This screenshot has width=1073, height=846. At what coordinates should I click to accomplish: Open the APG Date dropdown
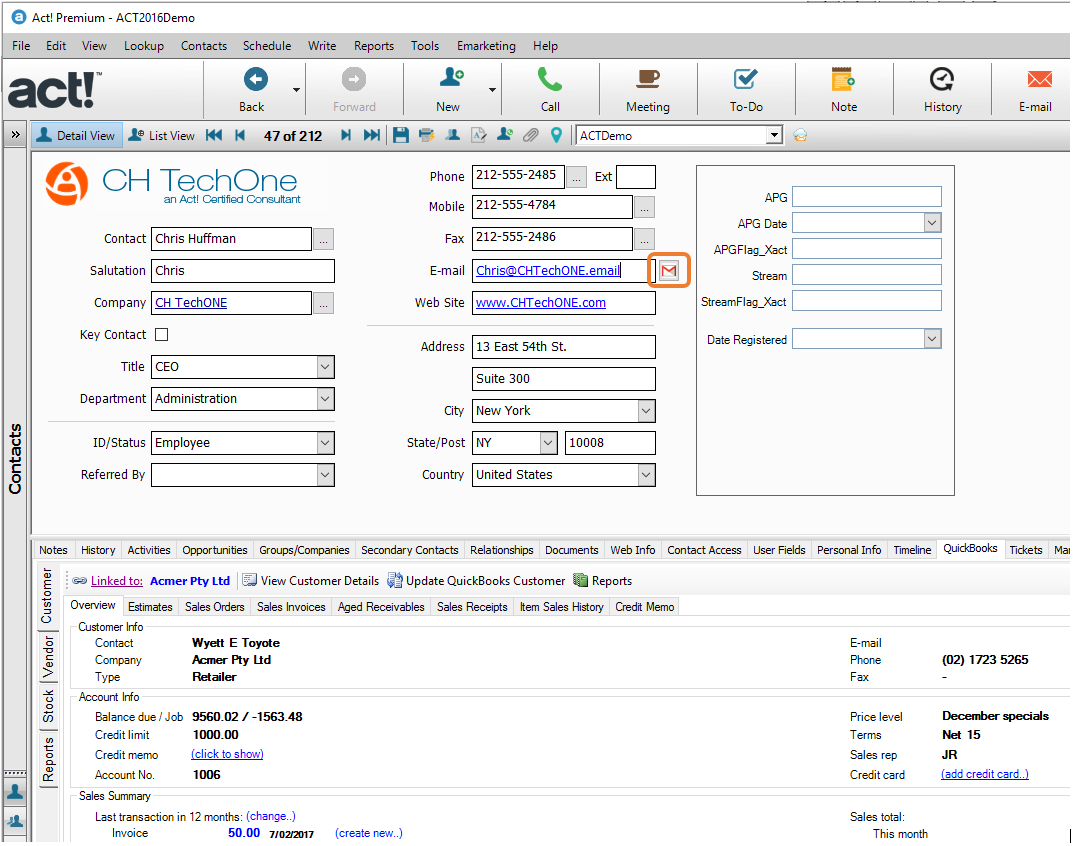932,223
